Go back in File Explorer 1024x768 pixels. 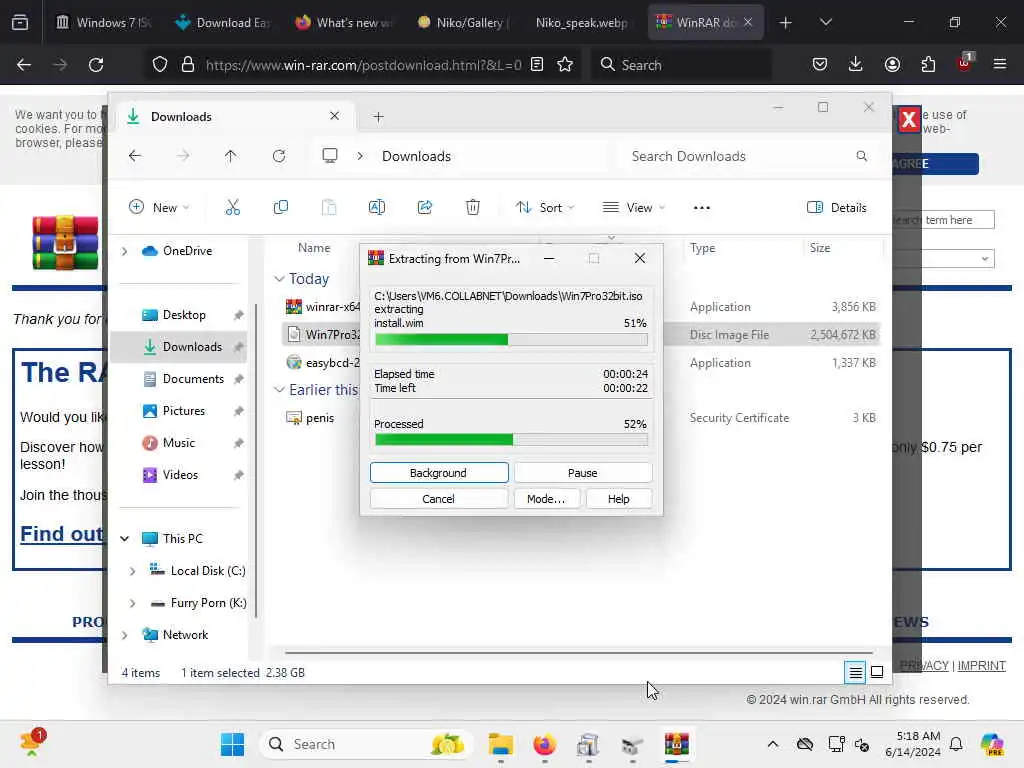pyautogui.click(x=135, y=156)
